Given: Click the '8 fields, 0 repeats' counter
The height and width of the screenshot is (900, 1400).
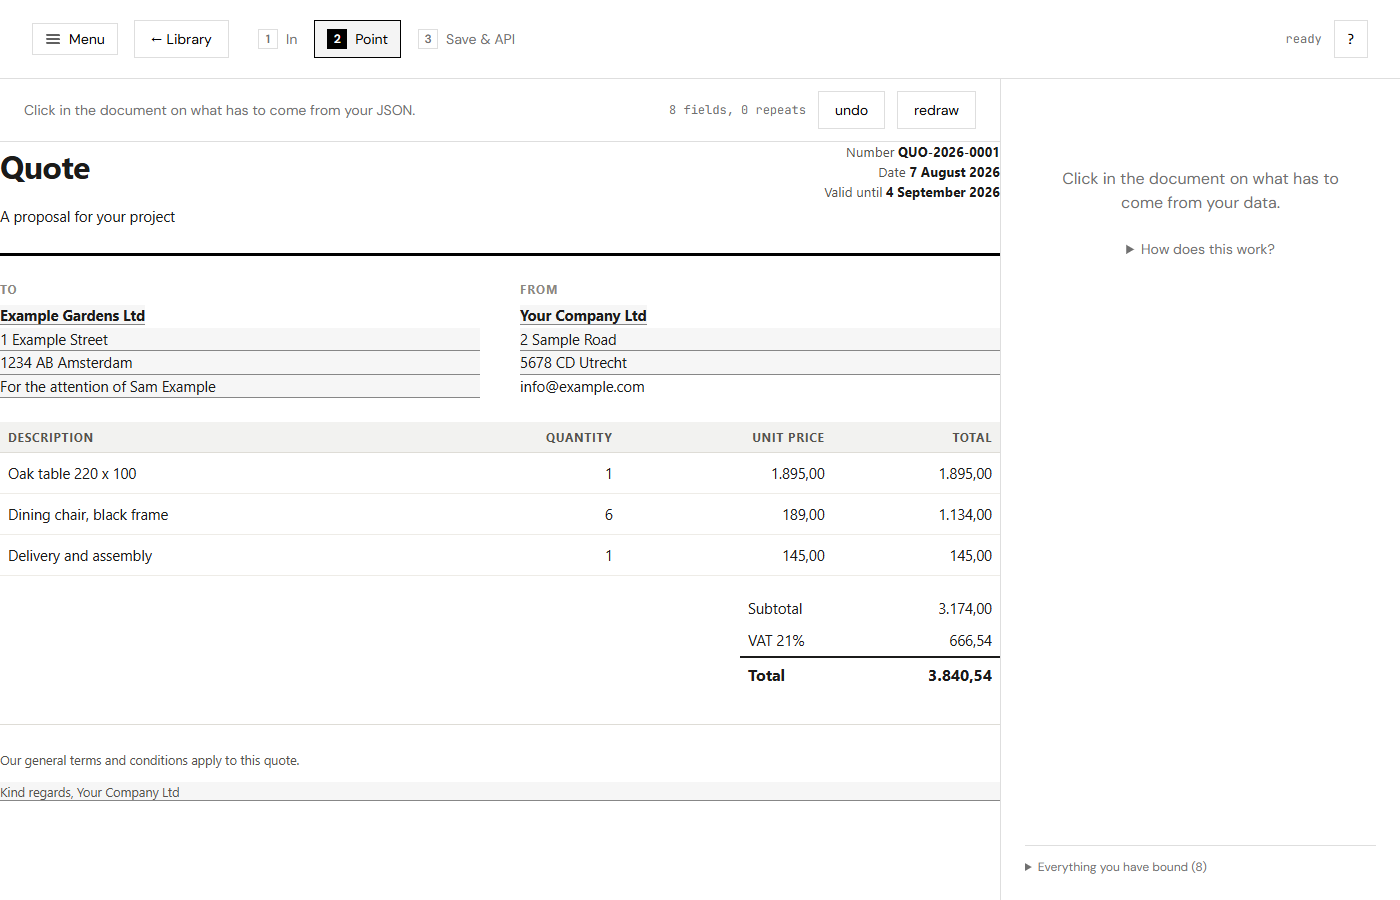Looking at the screenshot, I should point(737,110).
